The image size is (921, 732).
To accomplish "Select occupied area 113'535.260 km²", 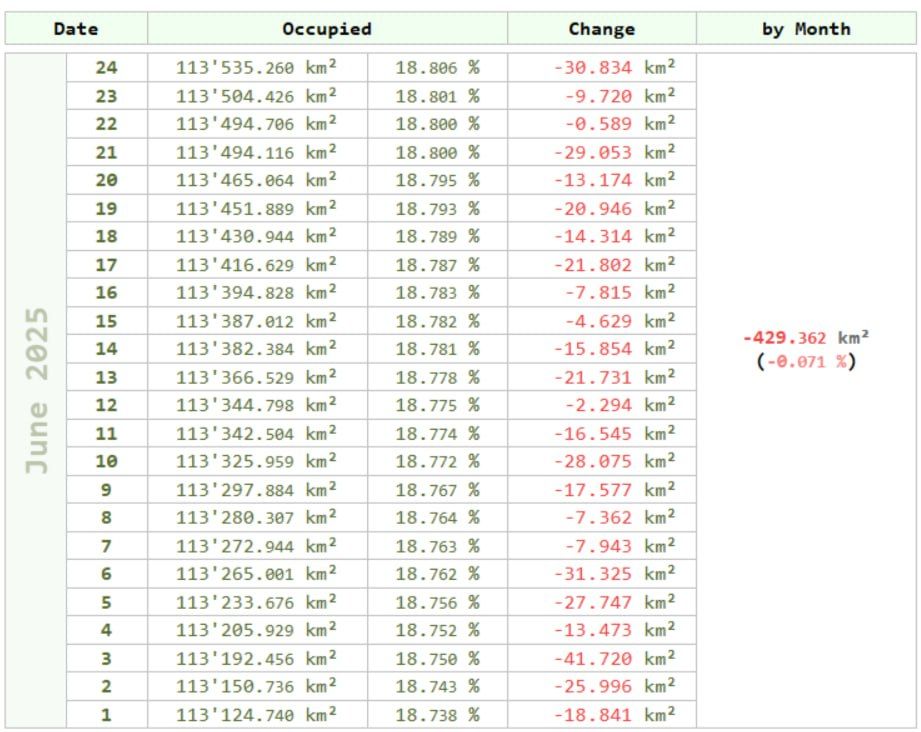I will point(256,68).
